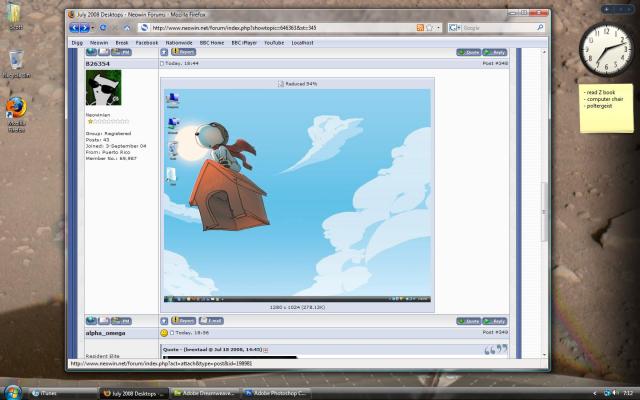Viewport: 640px width, 400px height.
Task: Open the Mozilla Firefox desktop shortcut
Action: [16, 115]
